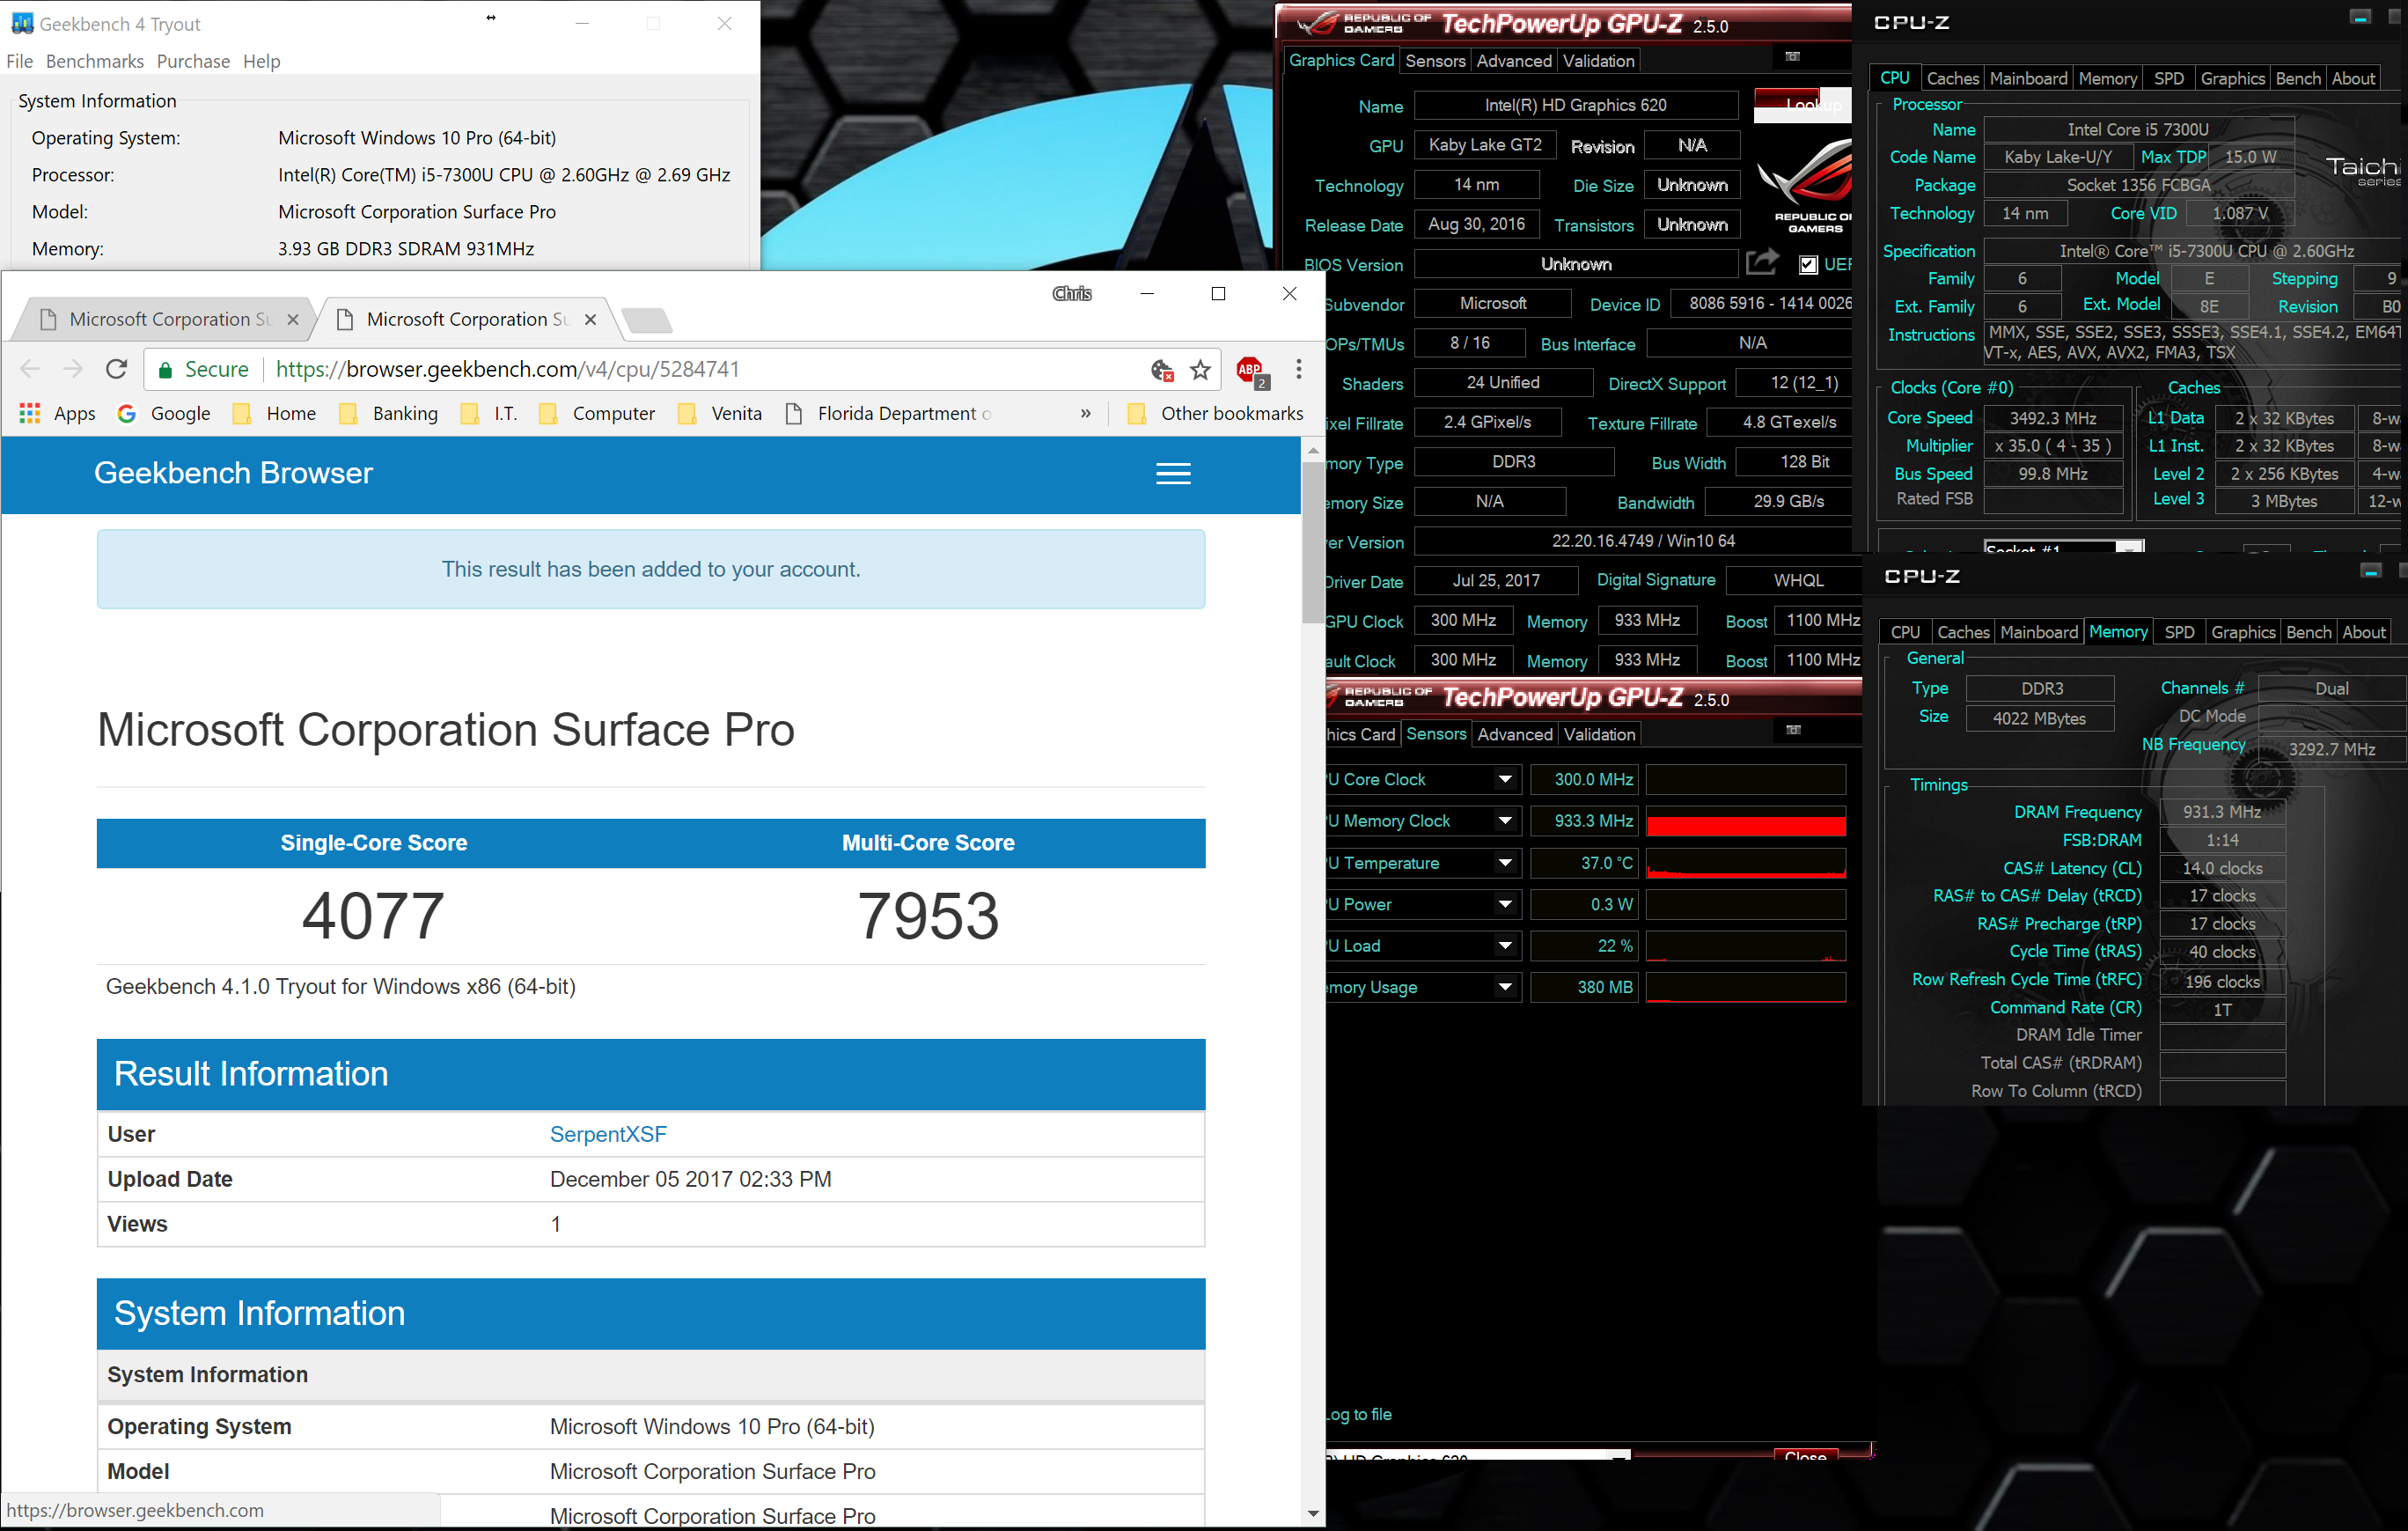Open Other bookmarks folder

[1215, 413]
